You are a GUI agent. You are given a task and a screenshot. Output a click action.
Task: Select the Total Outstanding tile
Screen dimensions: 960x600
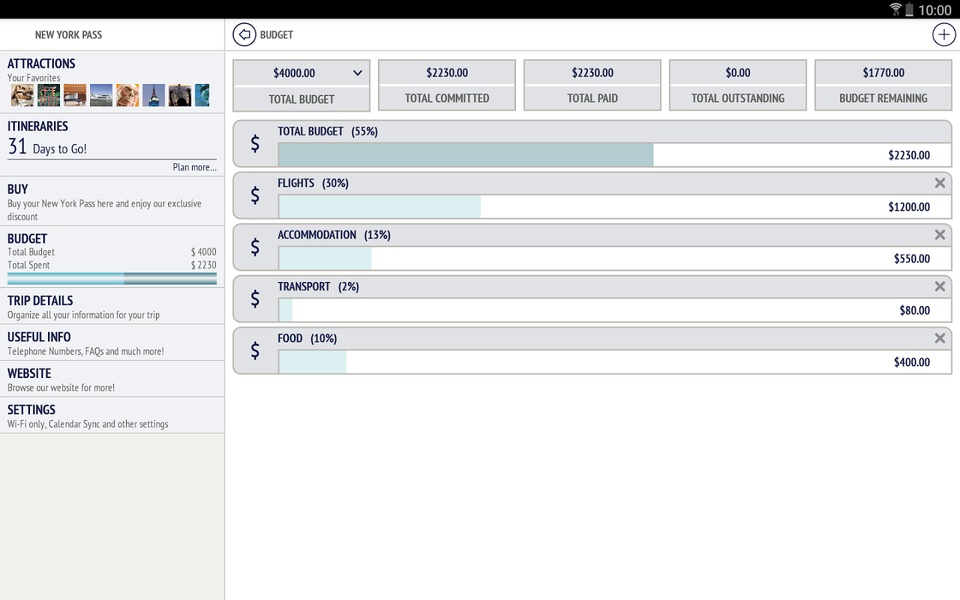point(738,85)
